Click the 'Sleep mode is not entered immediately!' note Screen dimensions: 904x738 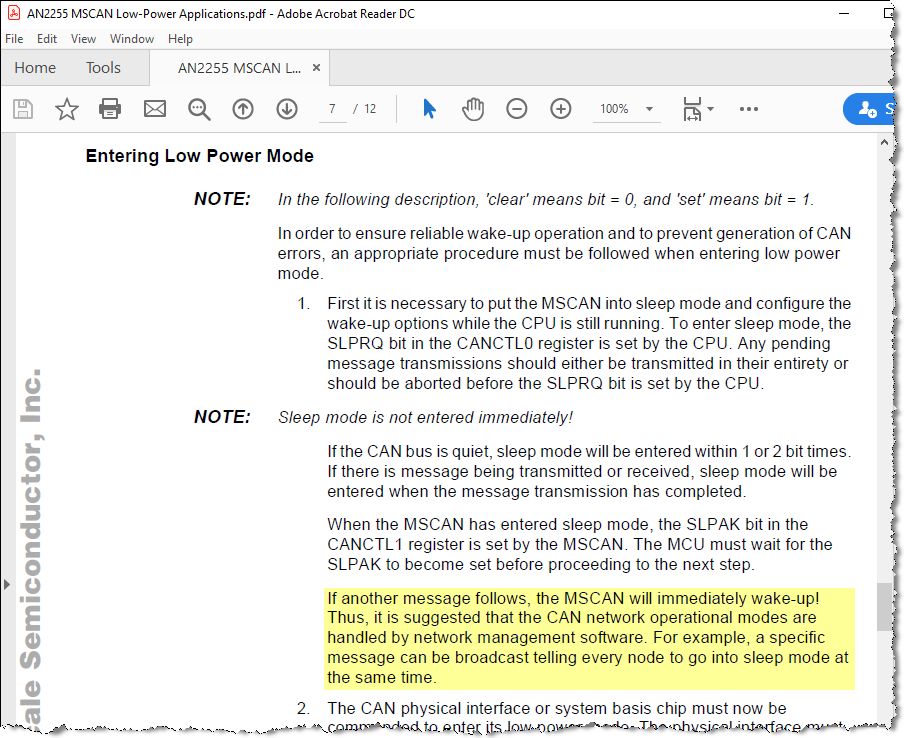pos(425,417)
